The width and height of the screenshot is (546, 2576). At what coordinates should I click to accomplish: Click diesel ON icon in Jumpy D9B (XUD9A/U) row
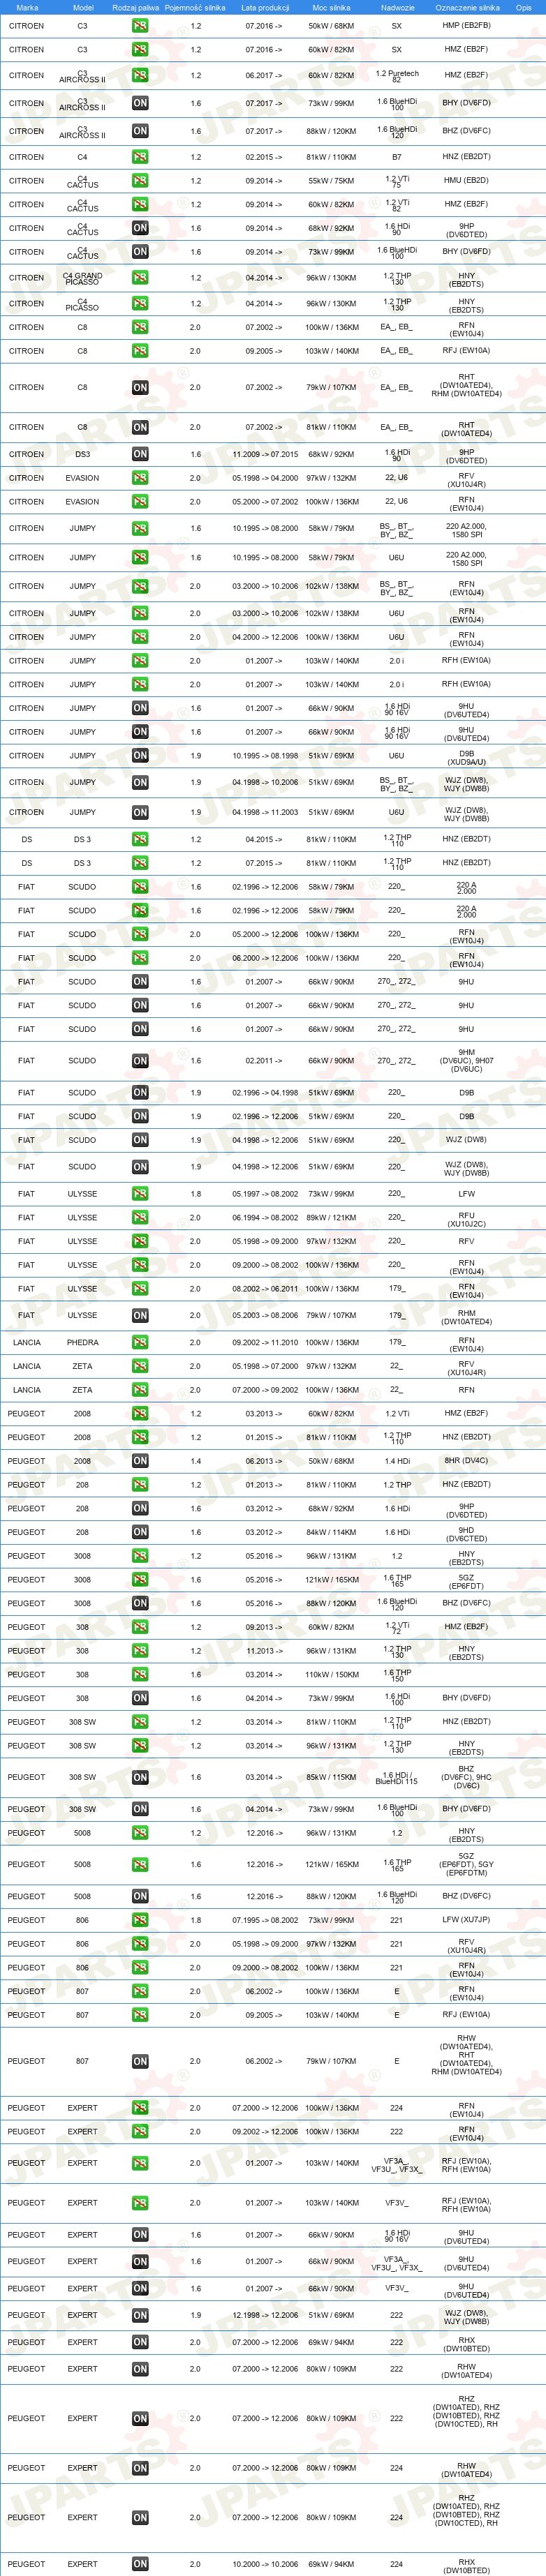coord(140,756)
